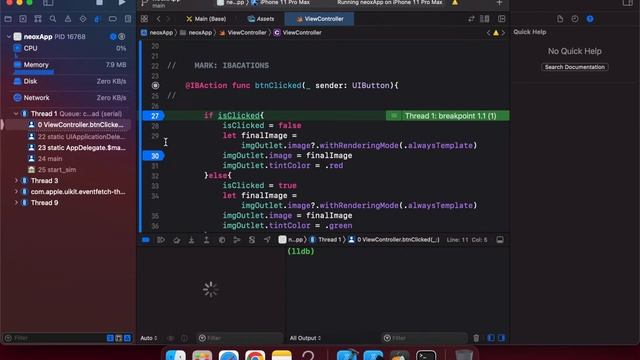Open Simulate Location arrow
The width and height of the screenshot is (640, 360).
point(267,240)
